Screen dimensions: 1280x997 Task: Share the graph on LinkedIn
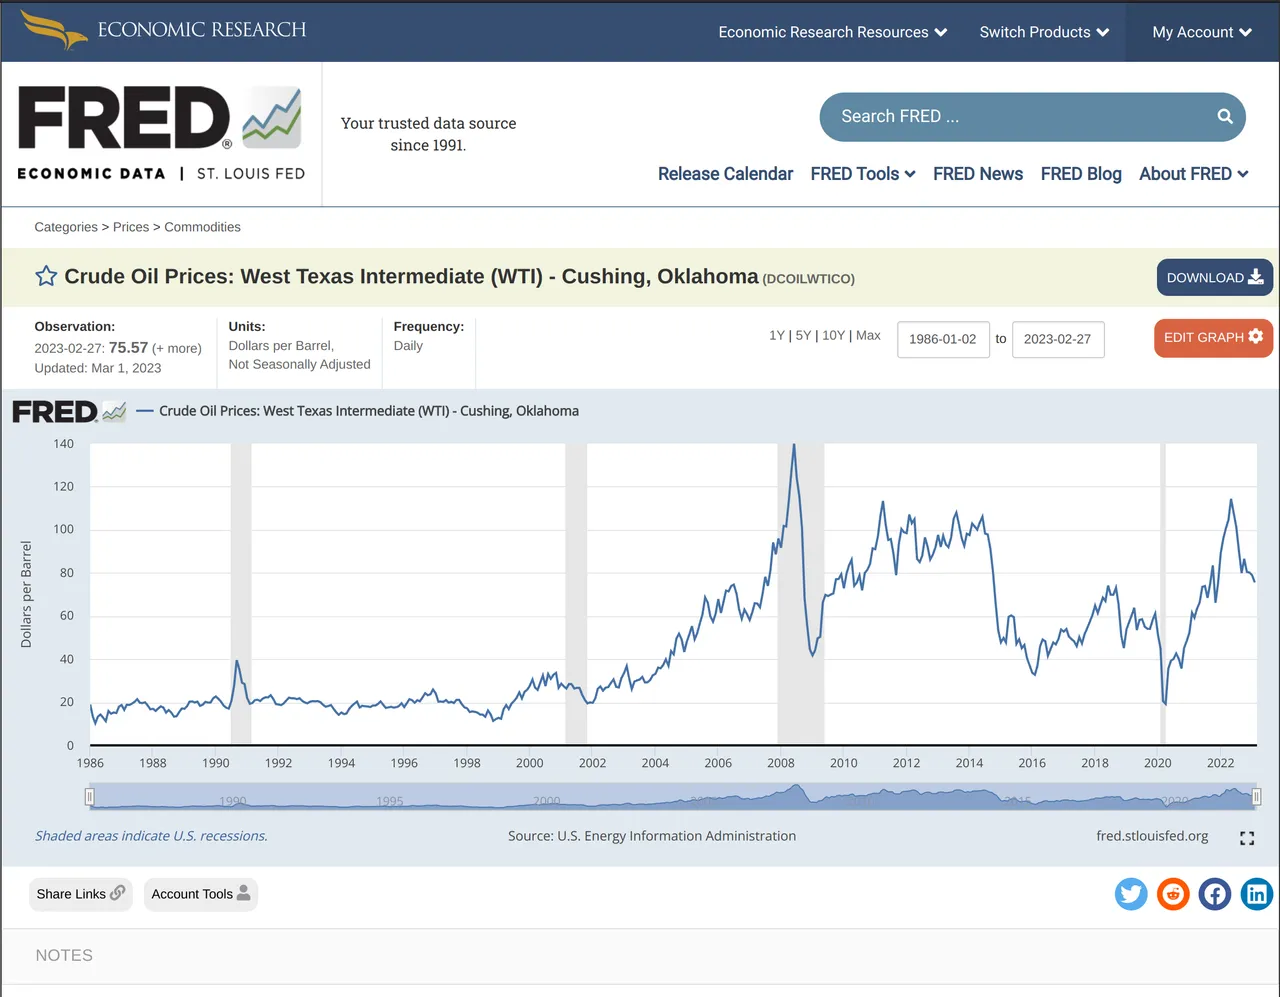[1257, 894]
